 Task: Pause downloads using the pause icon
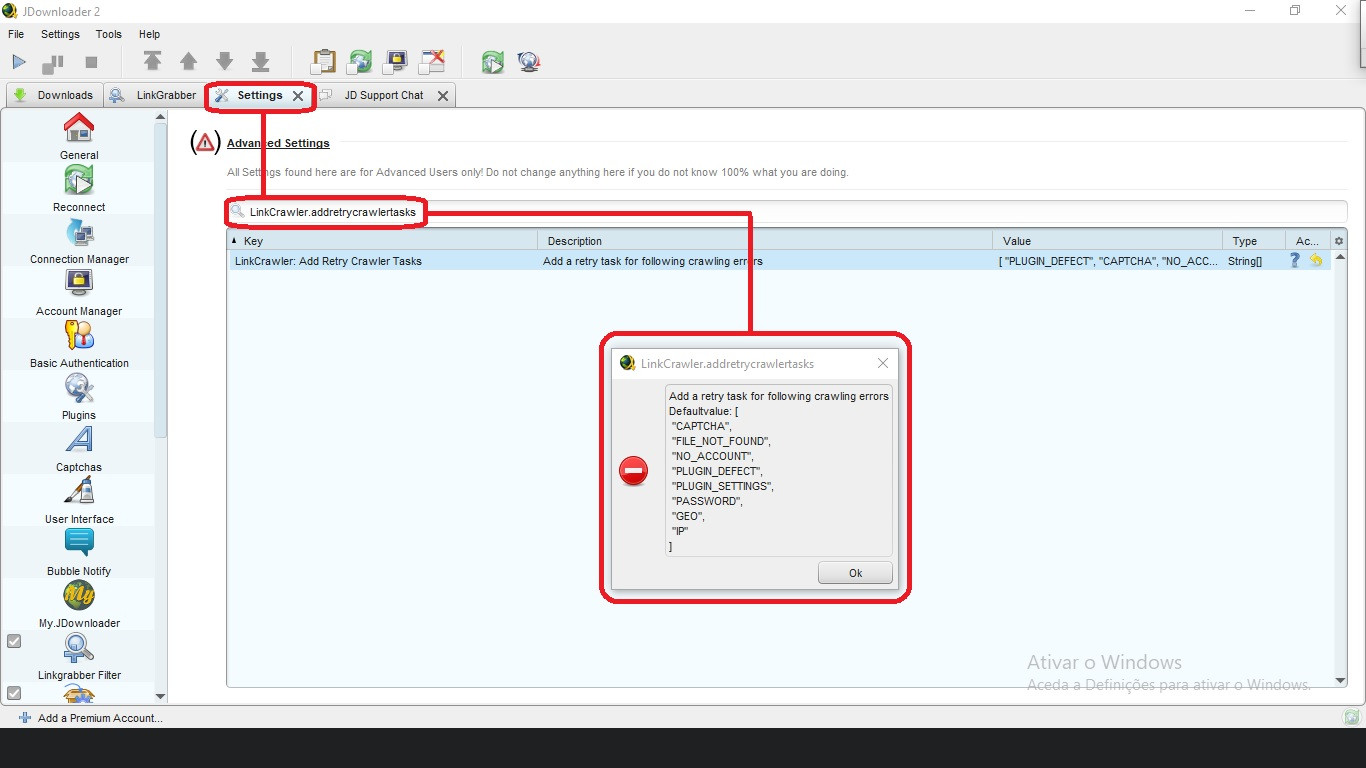(x=52, y=63)
